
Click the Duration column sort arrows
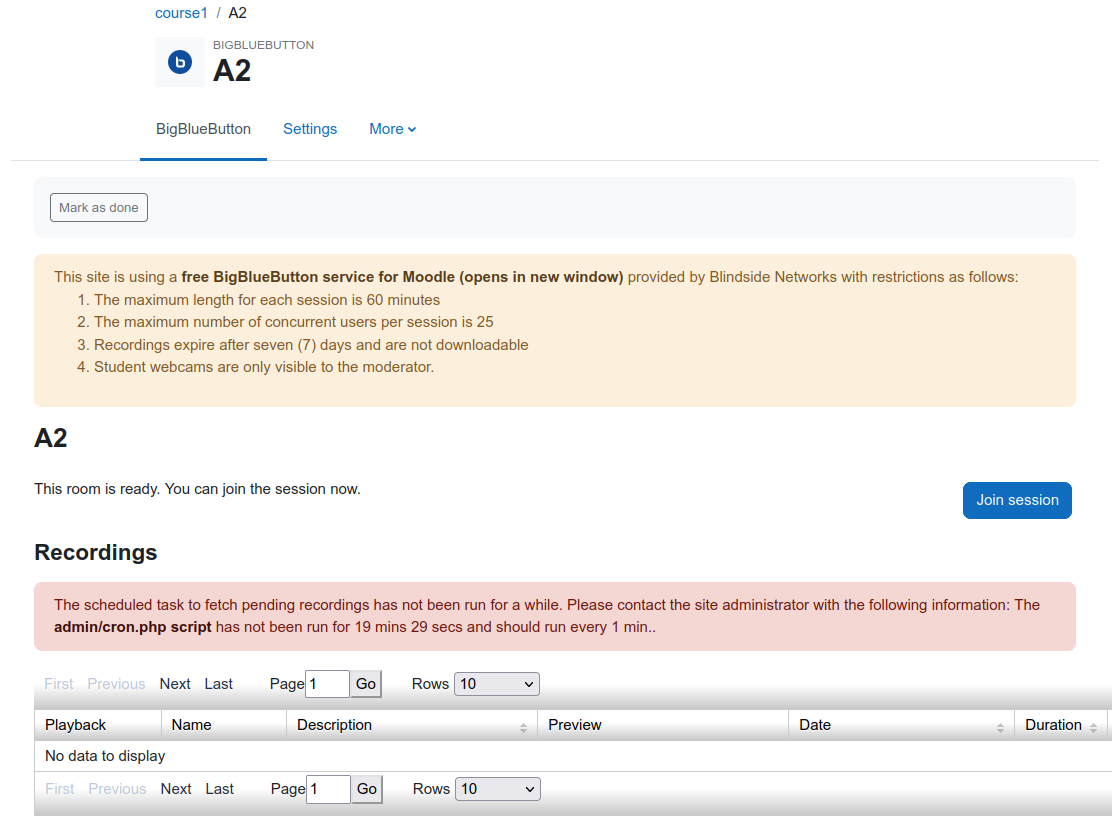[x=1094, y=728]
